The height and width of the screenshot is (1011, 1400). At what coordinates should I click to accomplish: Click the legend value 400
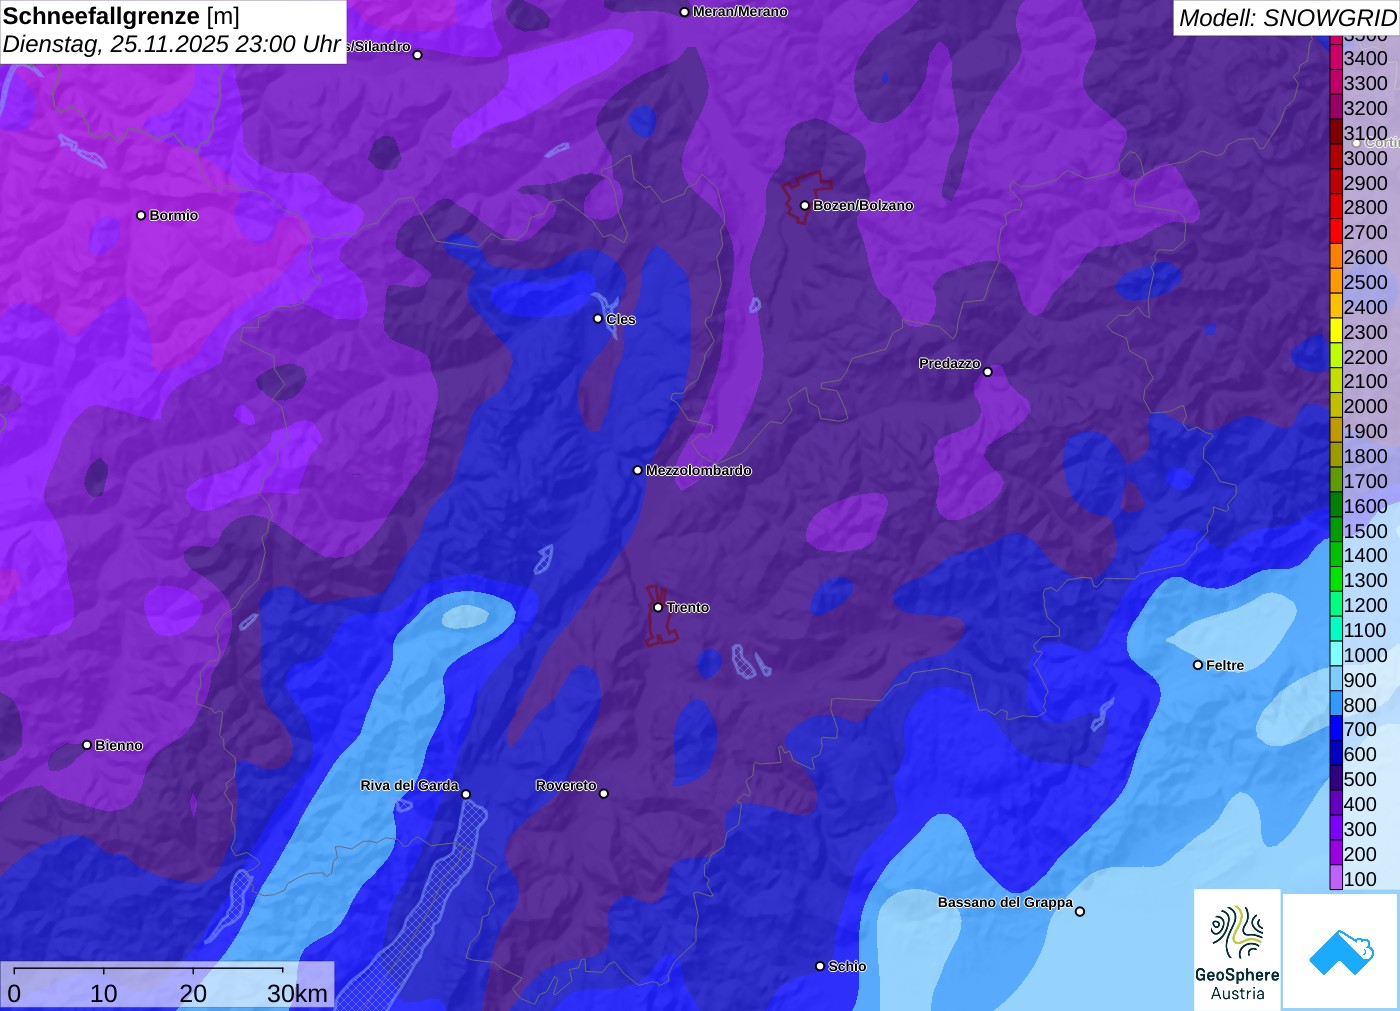(x=1360, y=804)
